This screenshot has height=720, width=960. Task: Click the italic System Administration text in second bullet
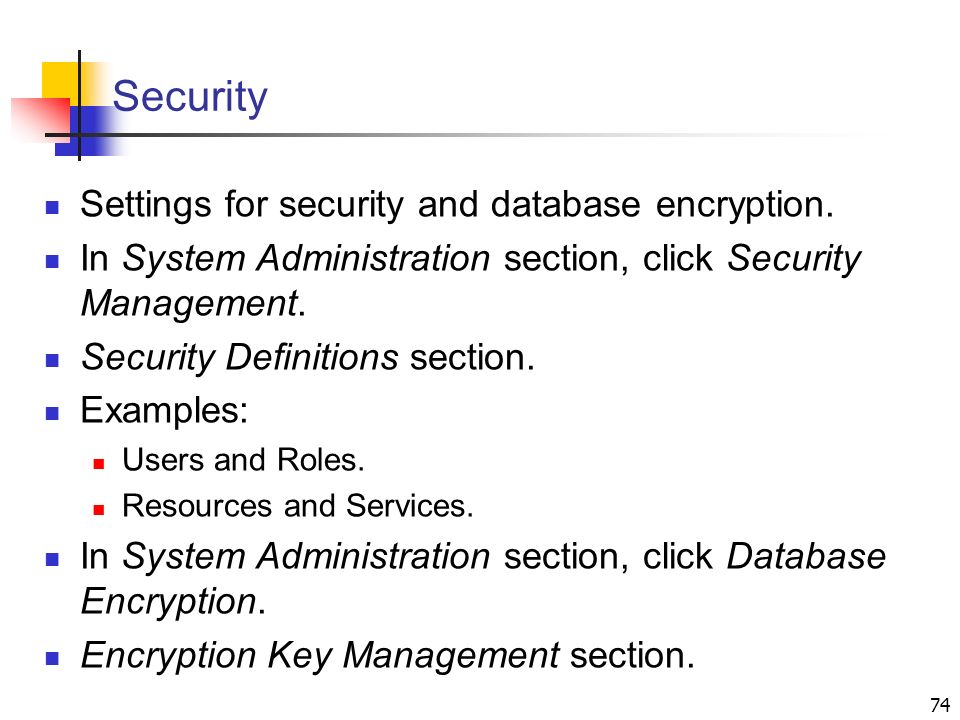(x=306, y=258)
